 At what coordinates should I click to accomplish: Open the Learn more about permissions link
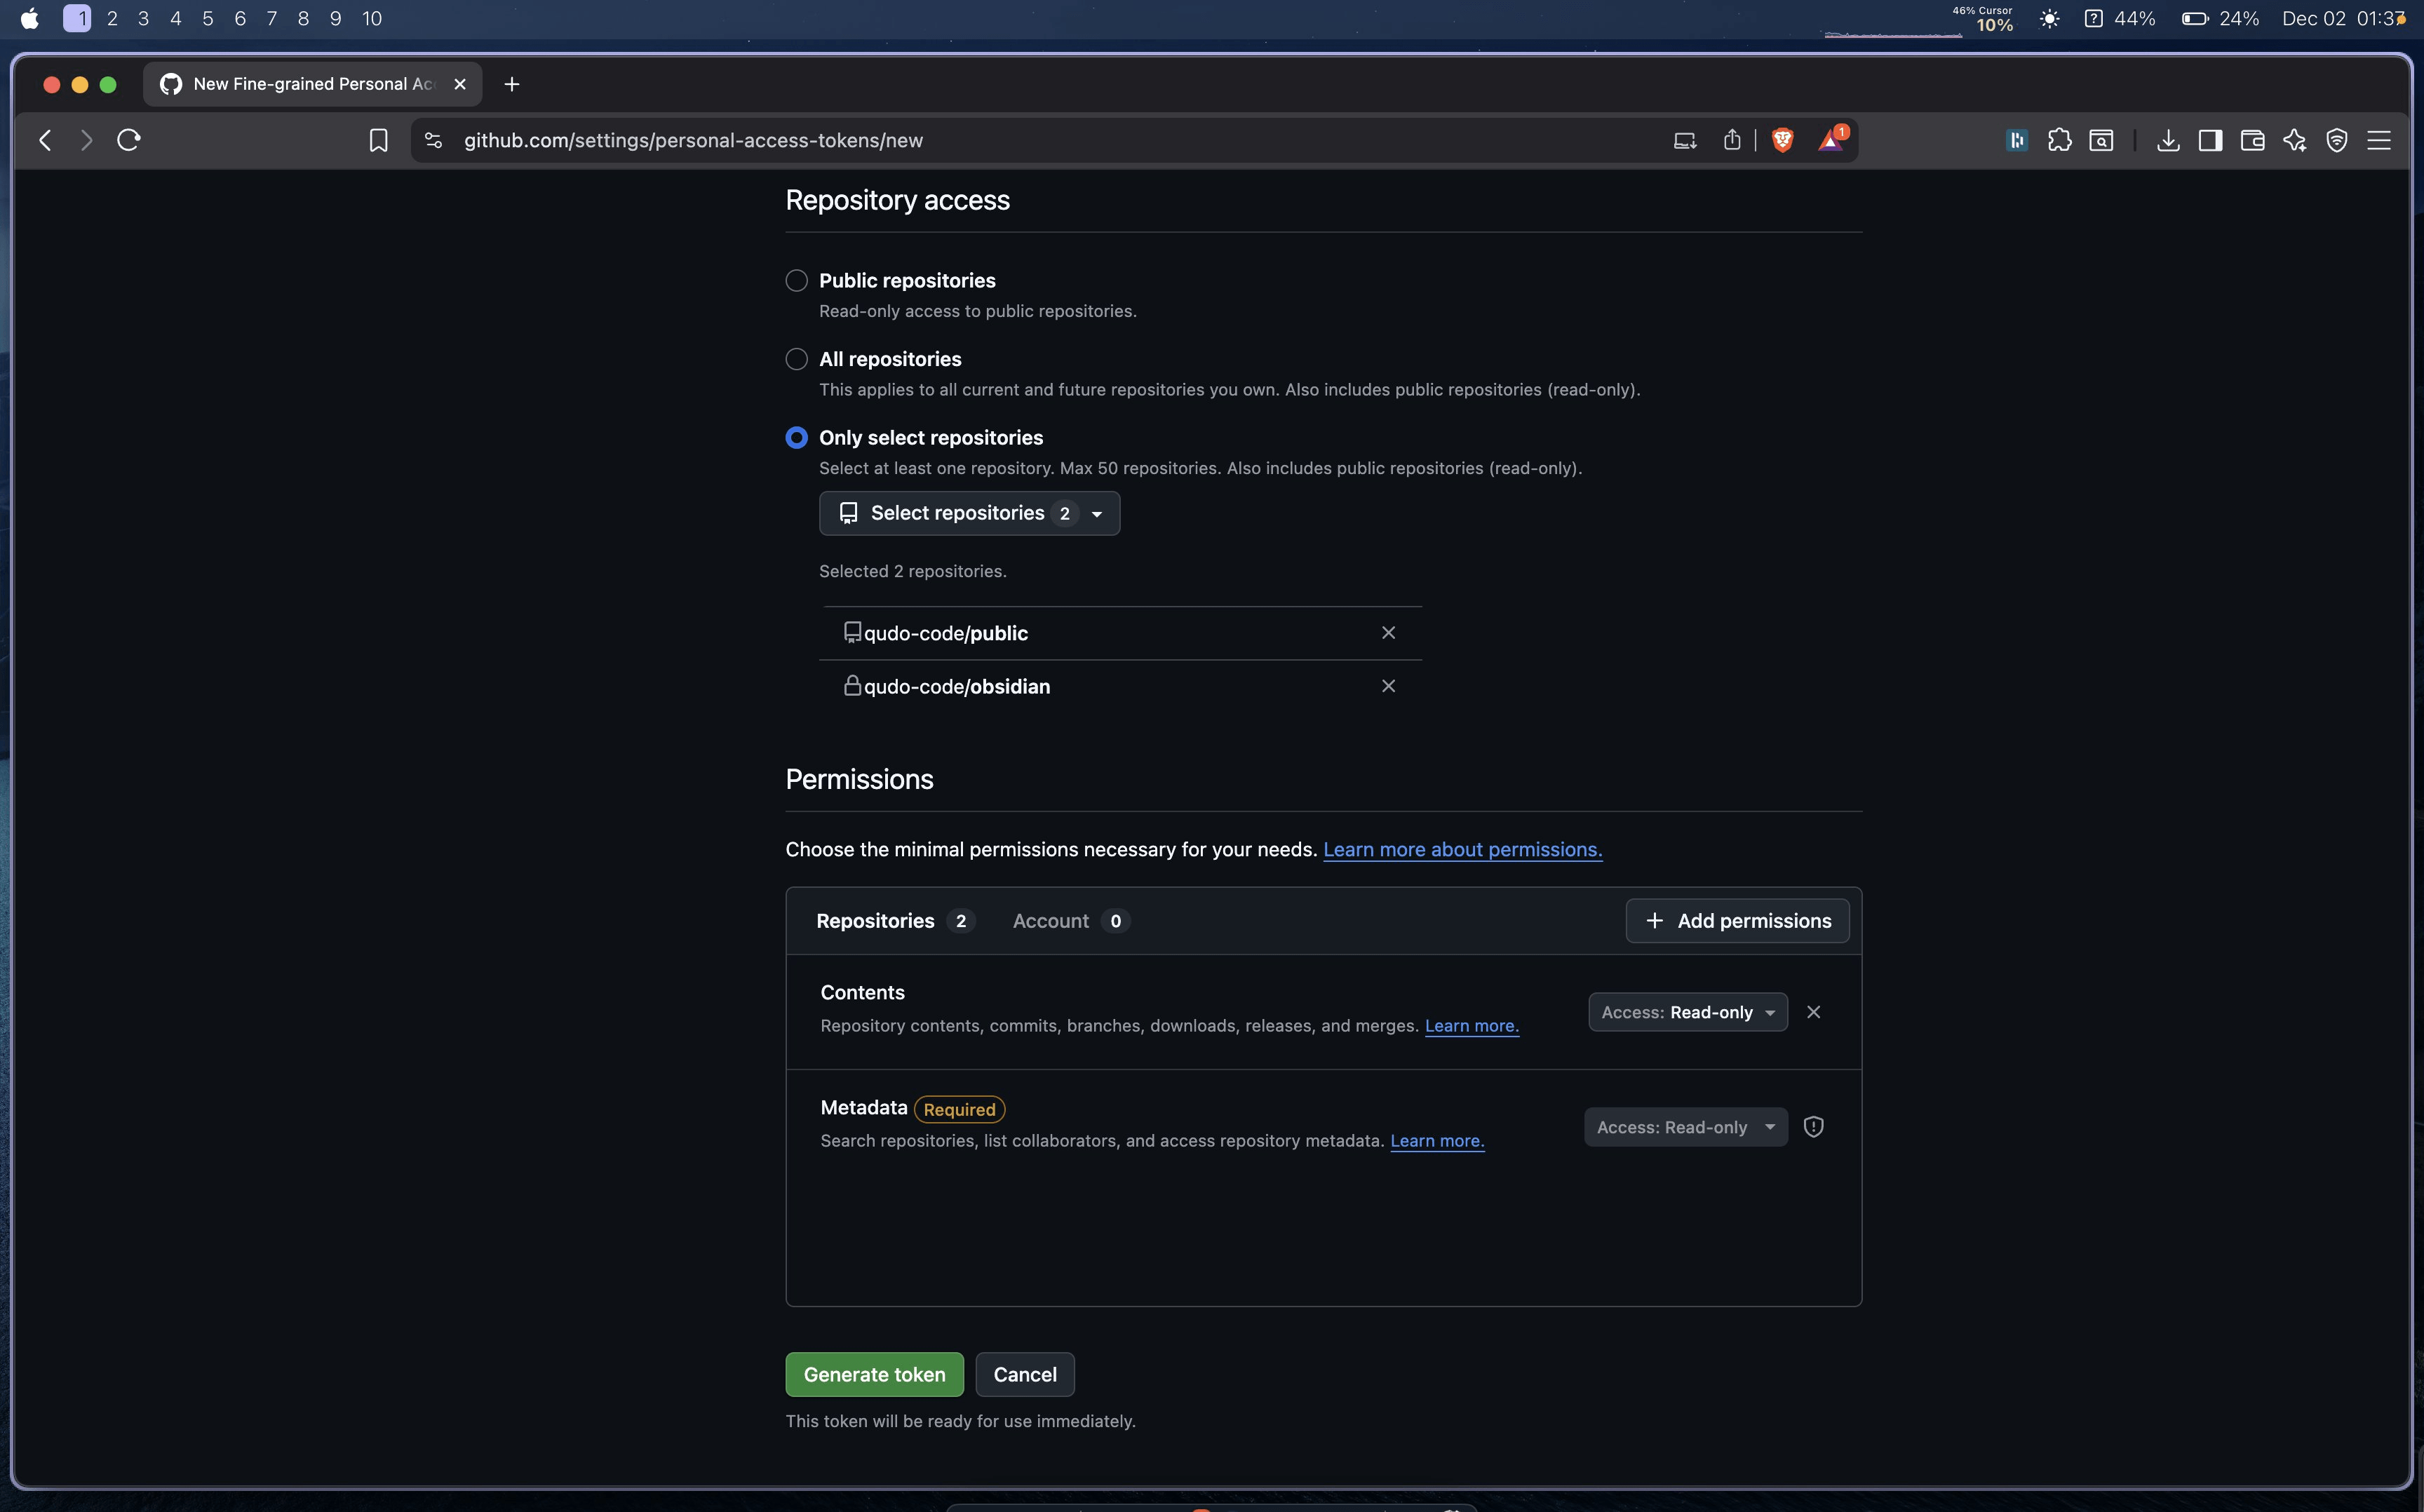click(1462, 849)
